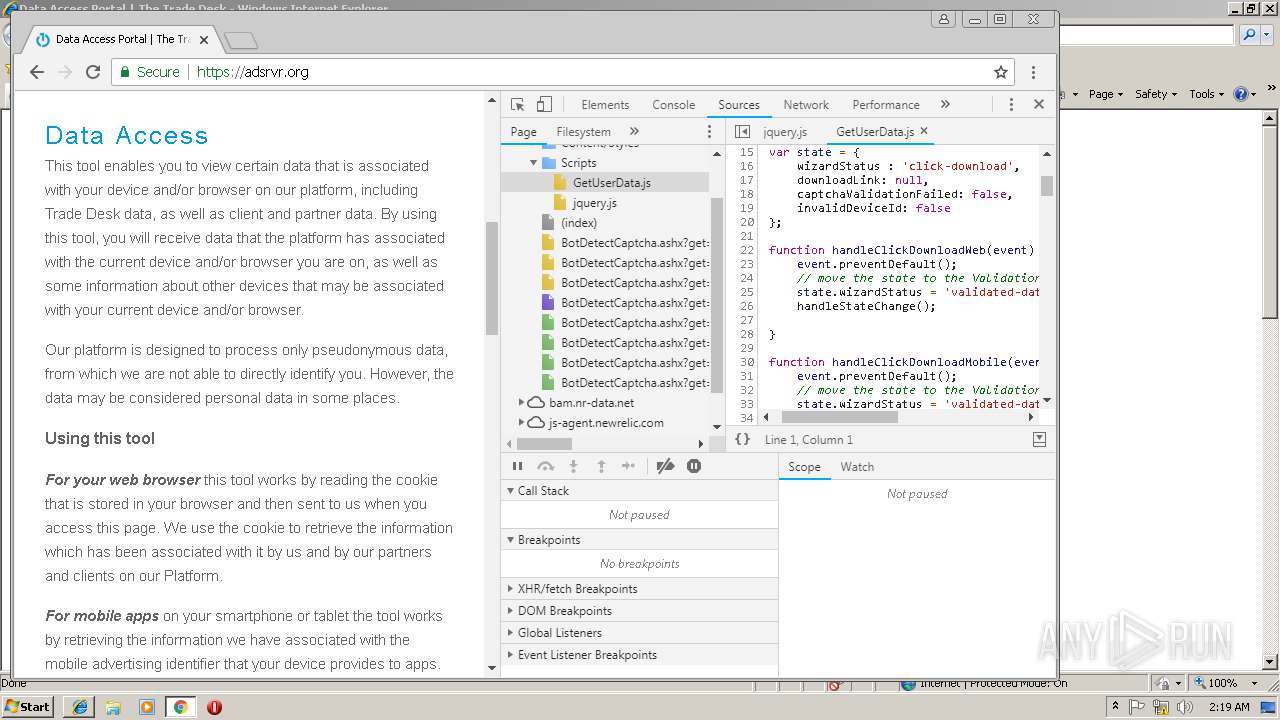This screenshot has height=720, width=1280.
Task: Open the IE Safety menu
Action: [1156, 94]
